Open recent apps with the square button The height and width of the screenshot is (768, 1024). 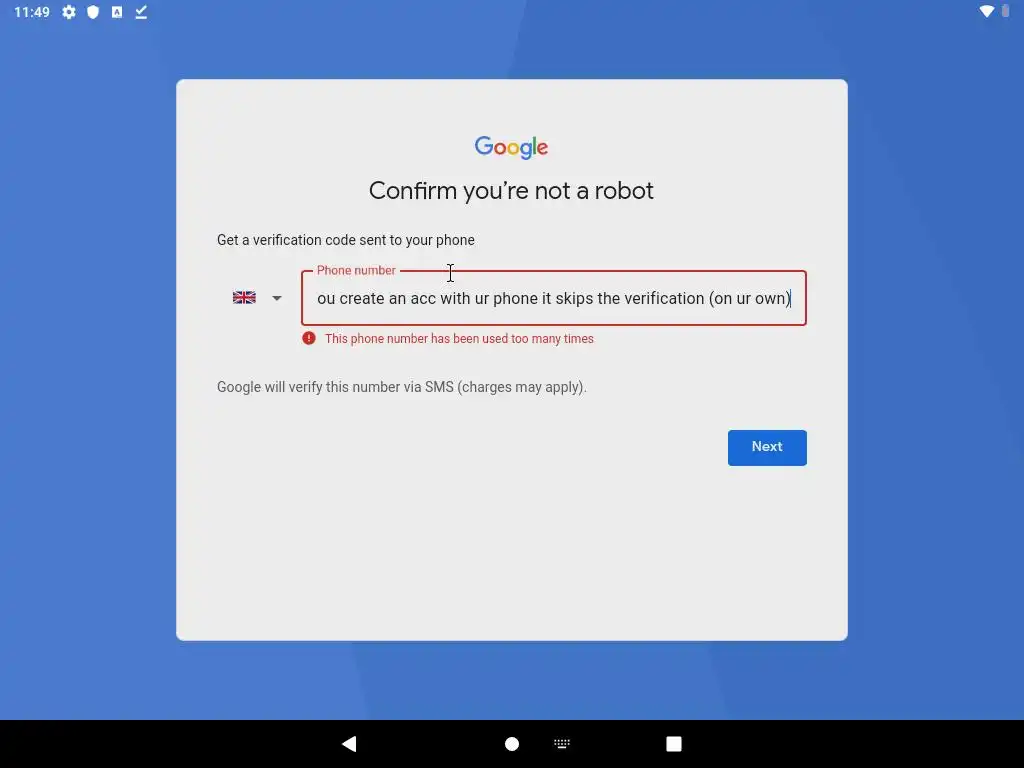click(674, 744)
